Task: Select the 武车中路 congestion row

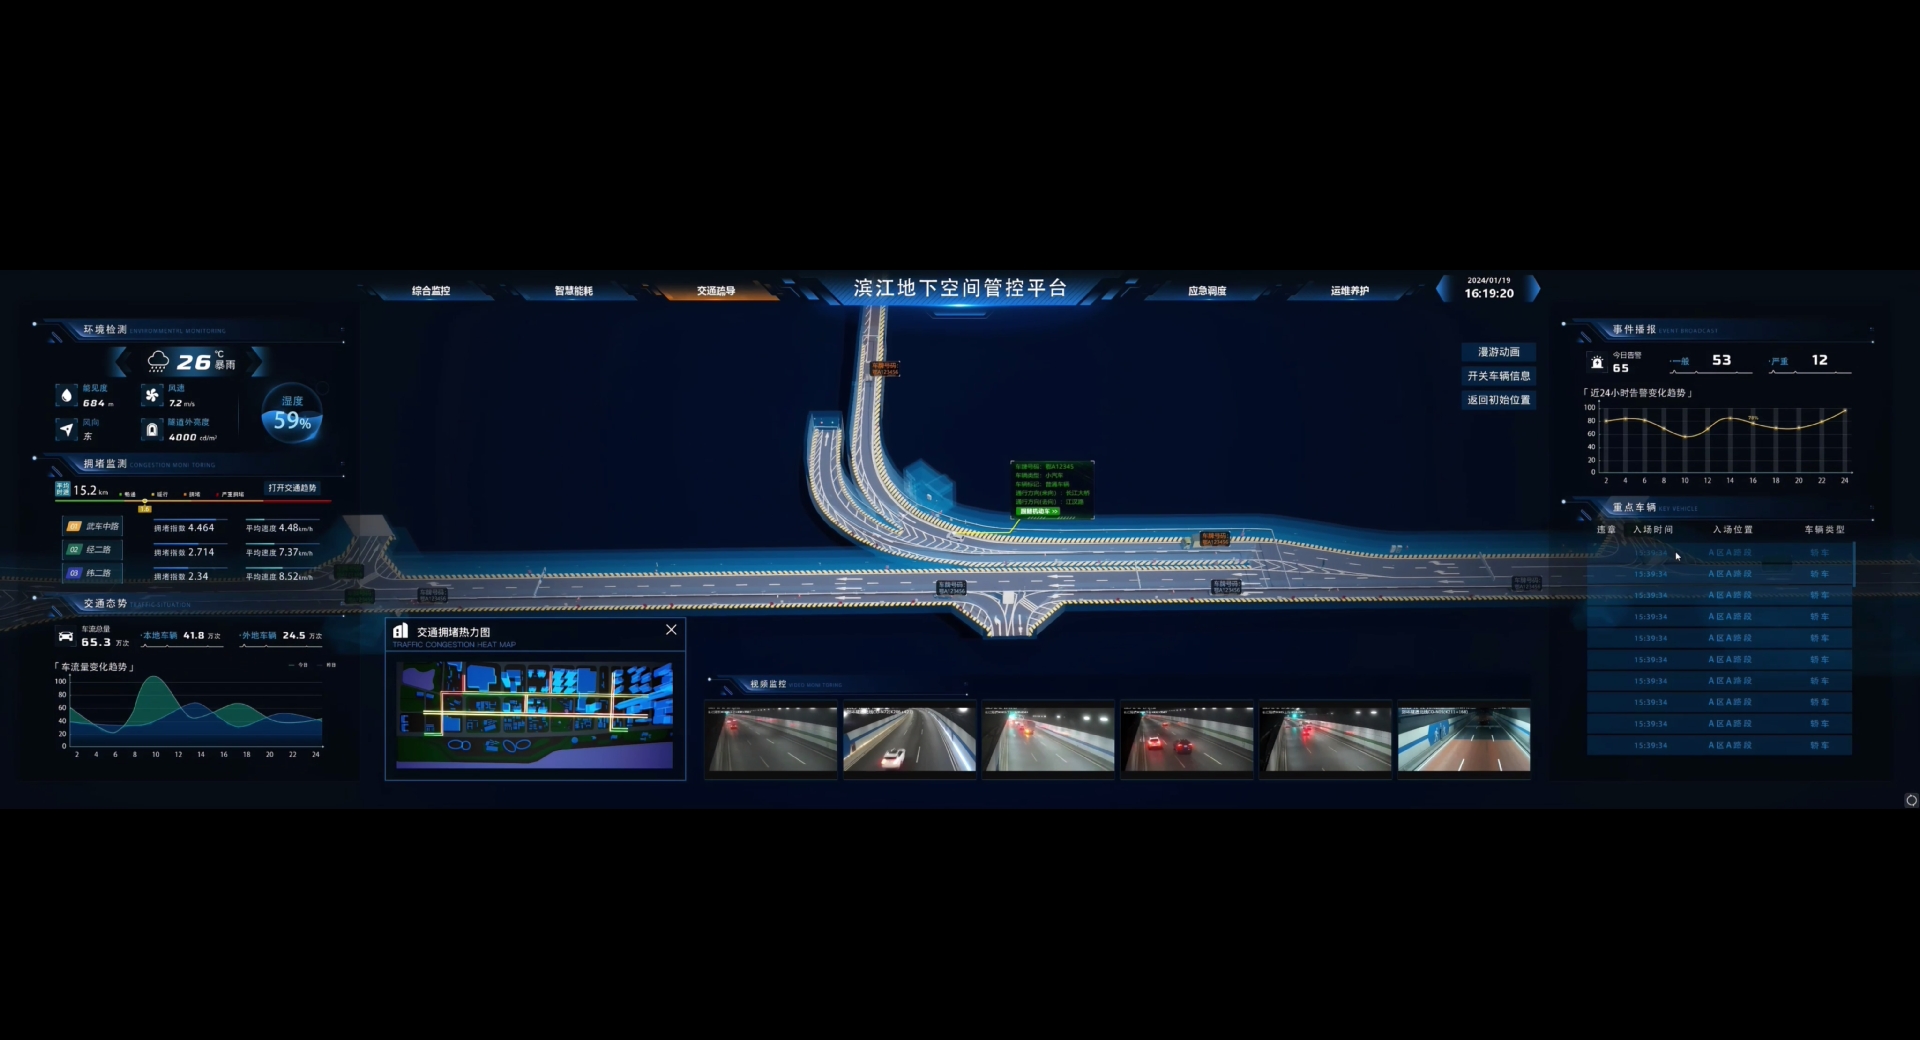Action: pyautogui.click(x=92, y=526)
